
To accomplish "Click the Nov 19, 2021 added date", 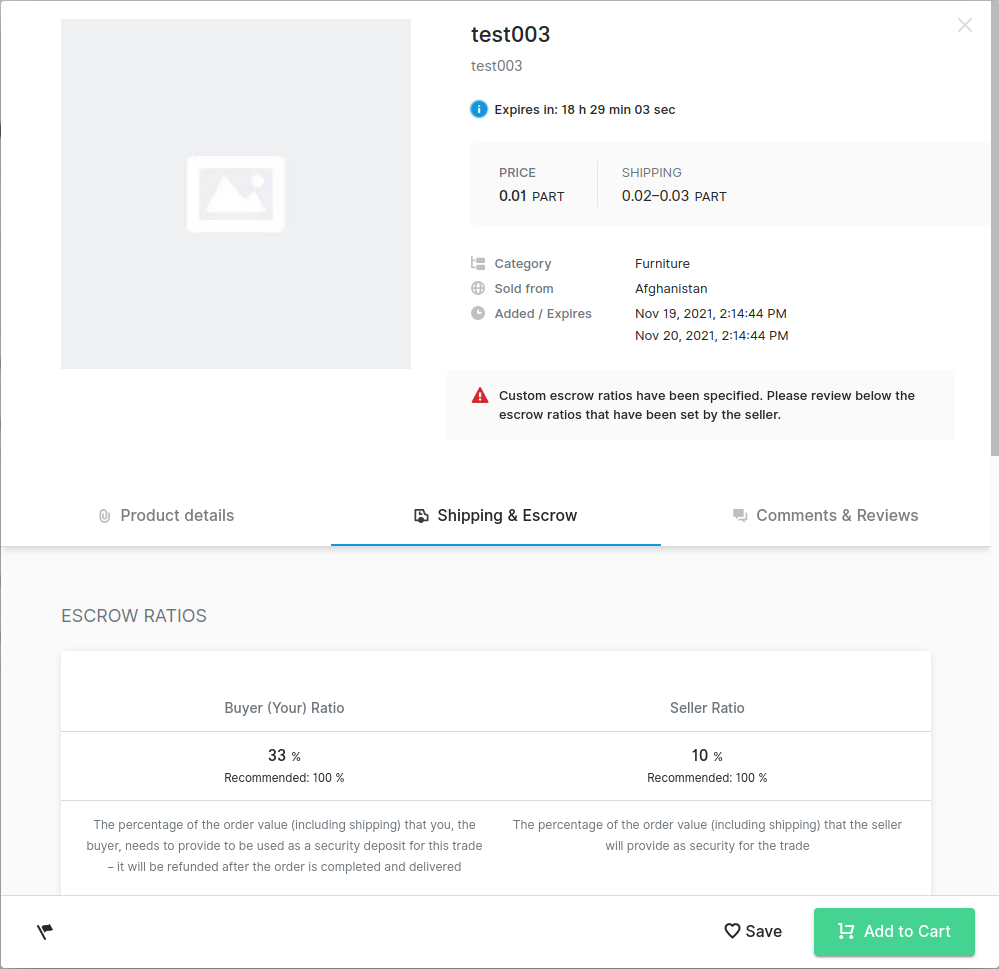I will [710, 313].
